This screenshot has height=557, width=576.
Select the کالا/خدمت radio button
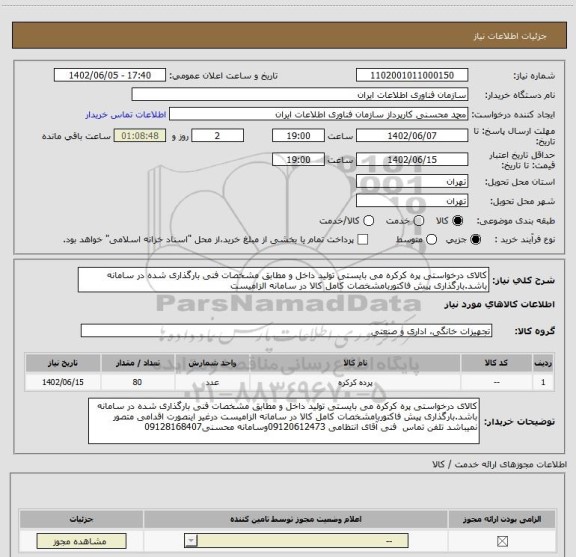click(368, 220)
